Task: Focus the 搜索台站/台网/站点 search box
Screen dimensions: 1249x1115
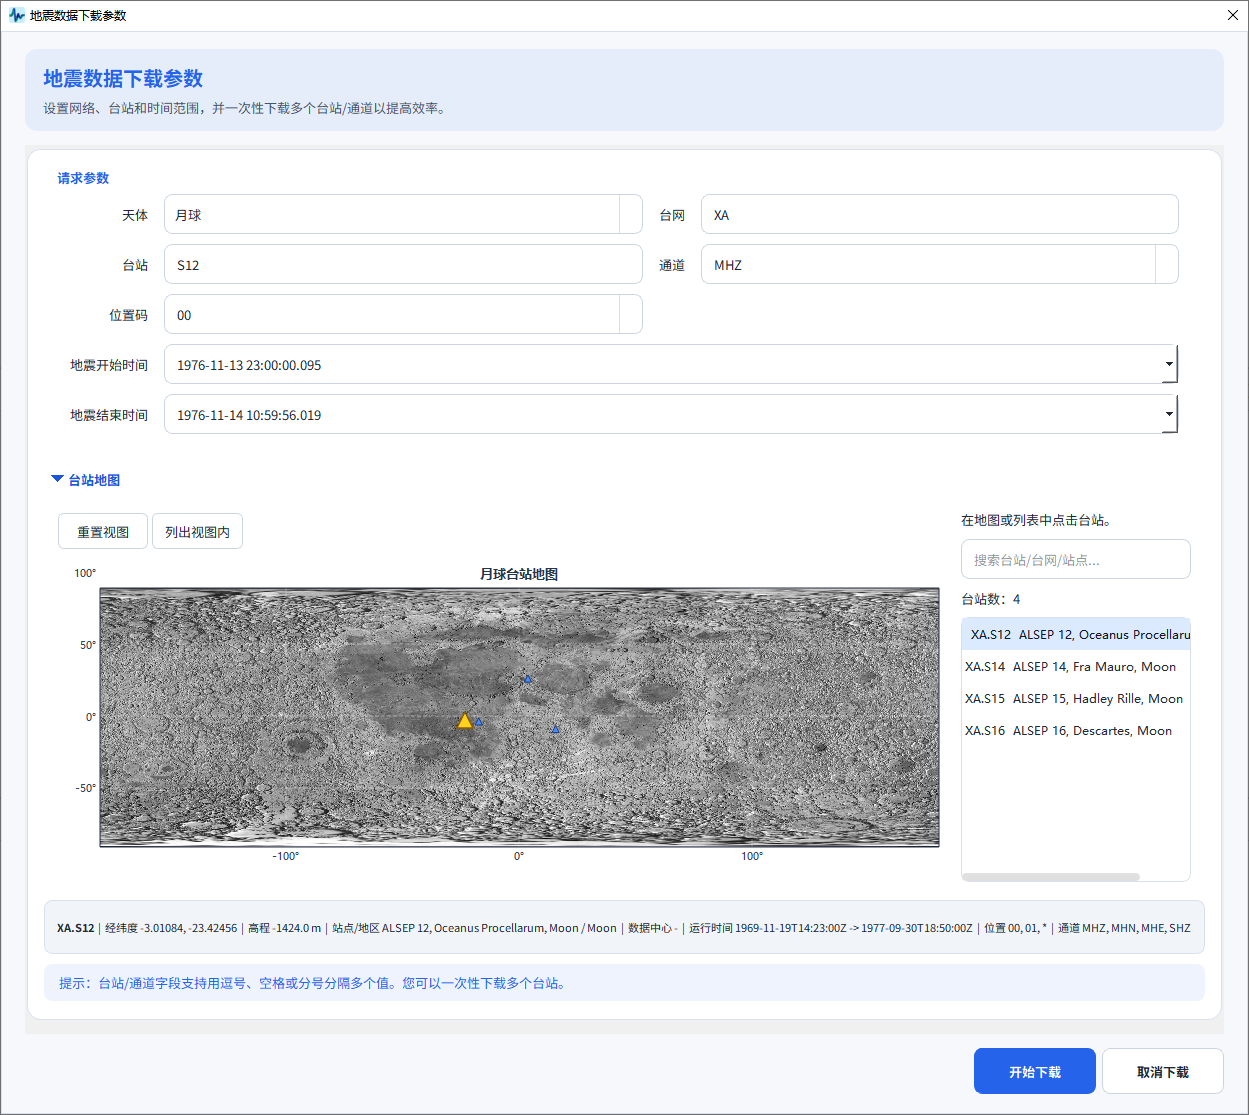Action: click(1076, 560)
